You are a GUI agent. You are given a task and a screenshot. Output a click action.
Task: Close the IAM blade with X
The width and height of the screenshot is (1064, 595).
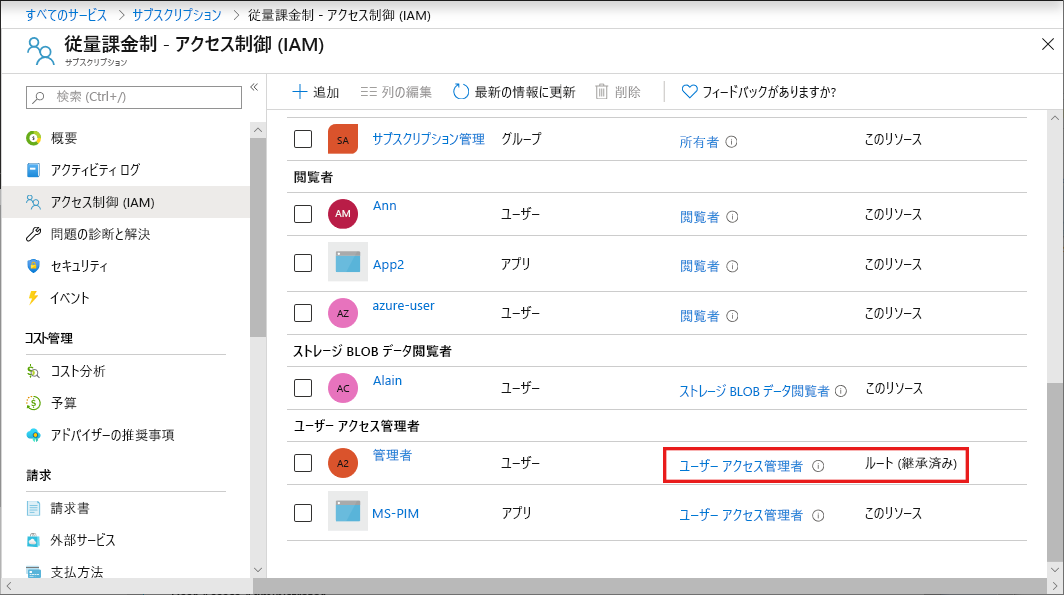coord(1048,45)
